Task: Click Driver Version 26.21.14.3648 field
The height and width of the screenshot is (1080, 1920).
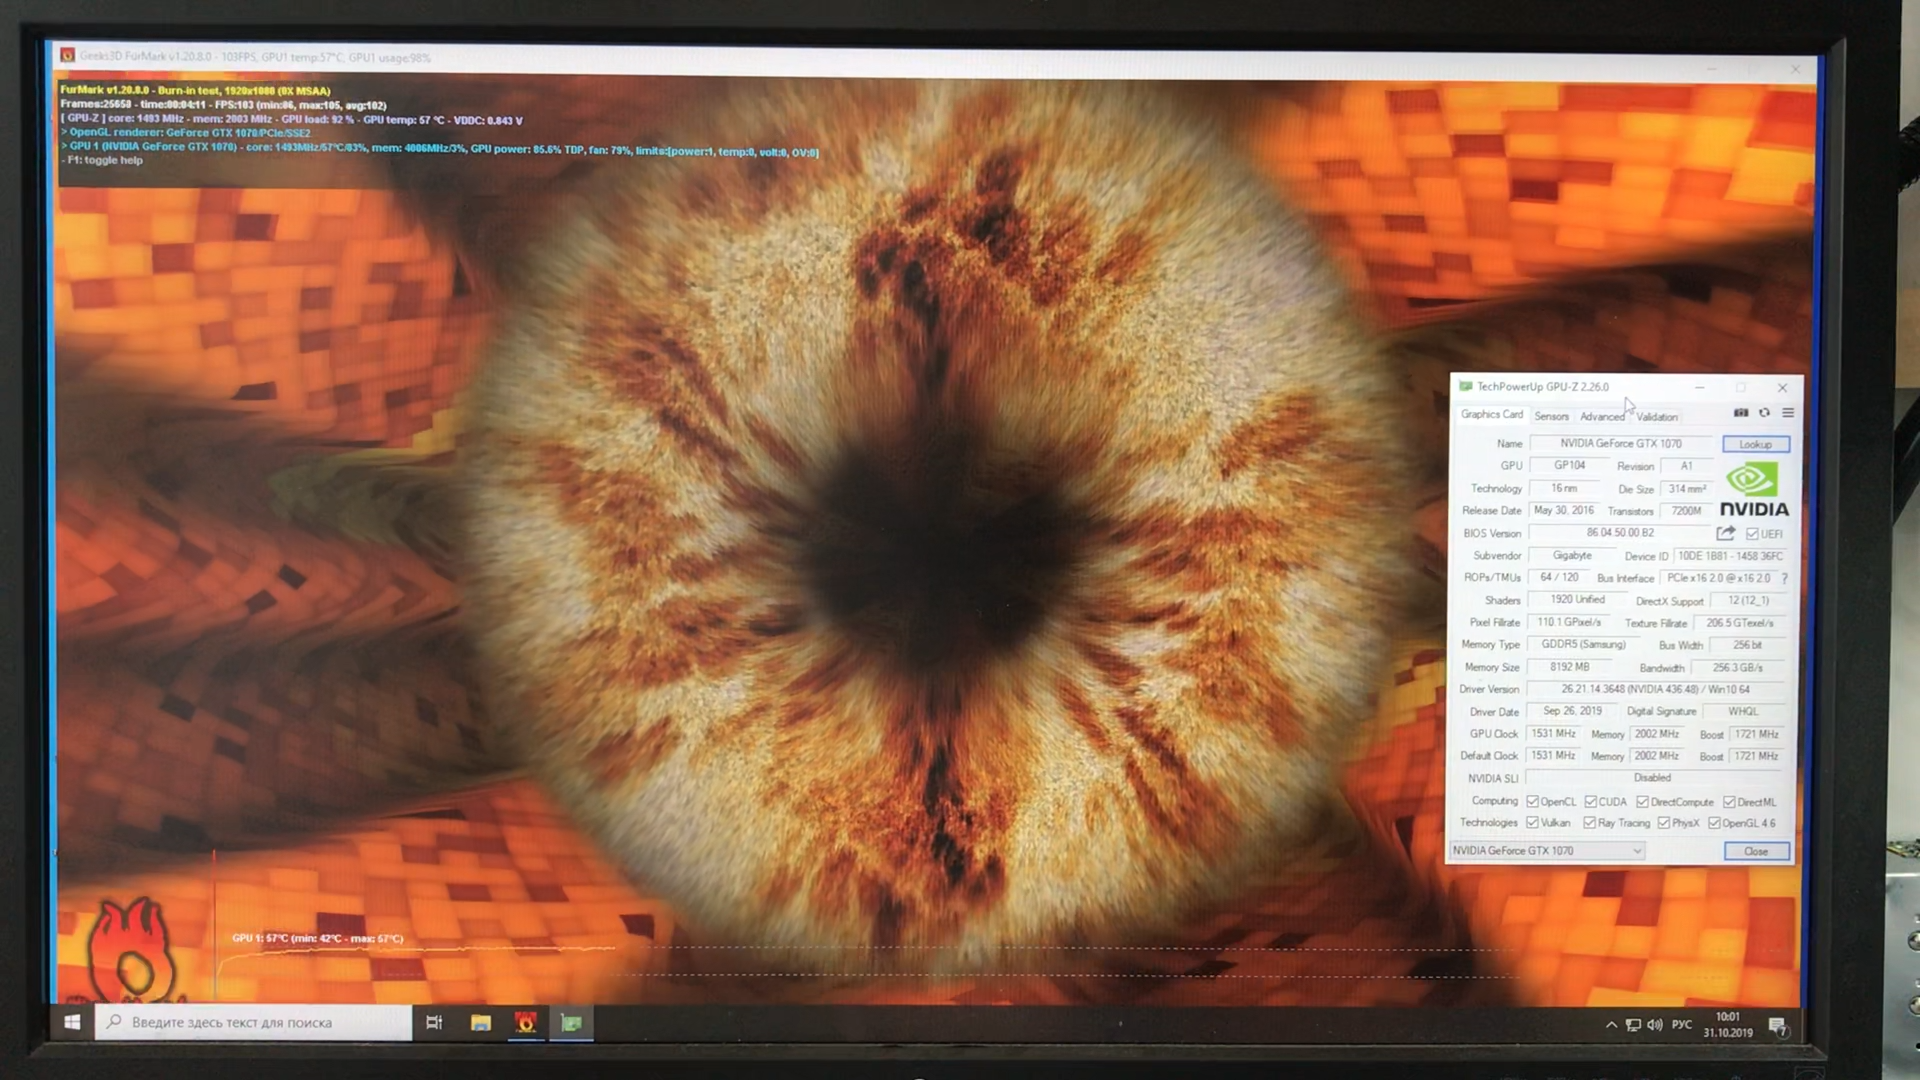Action: (1656, 689)
